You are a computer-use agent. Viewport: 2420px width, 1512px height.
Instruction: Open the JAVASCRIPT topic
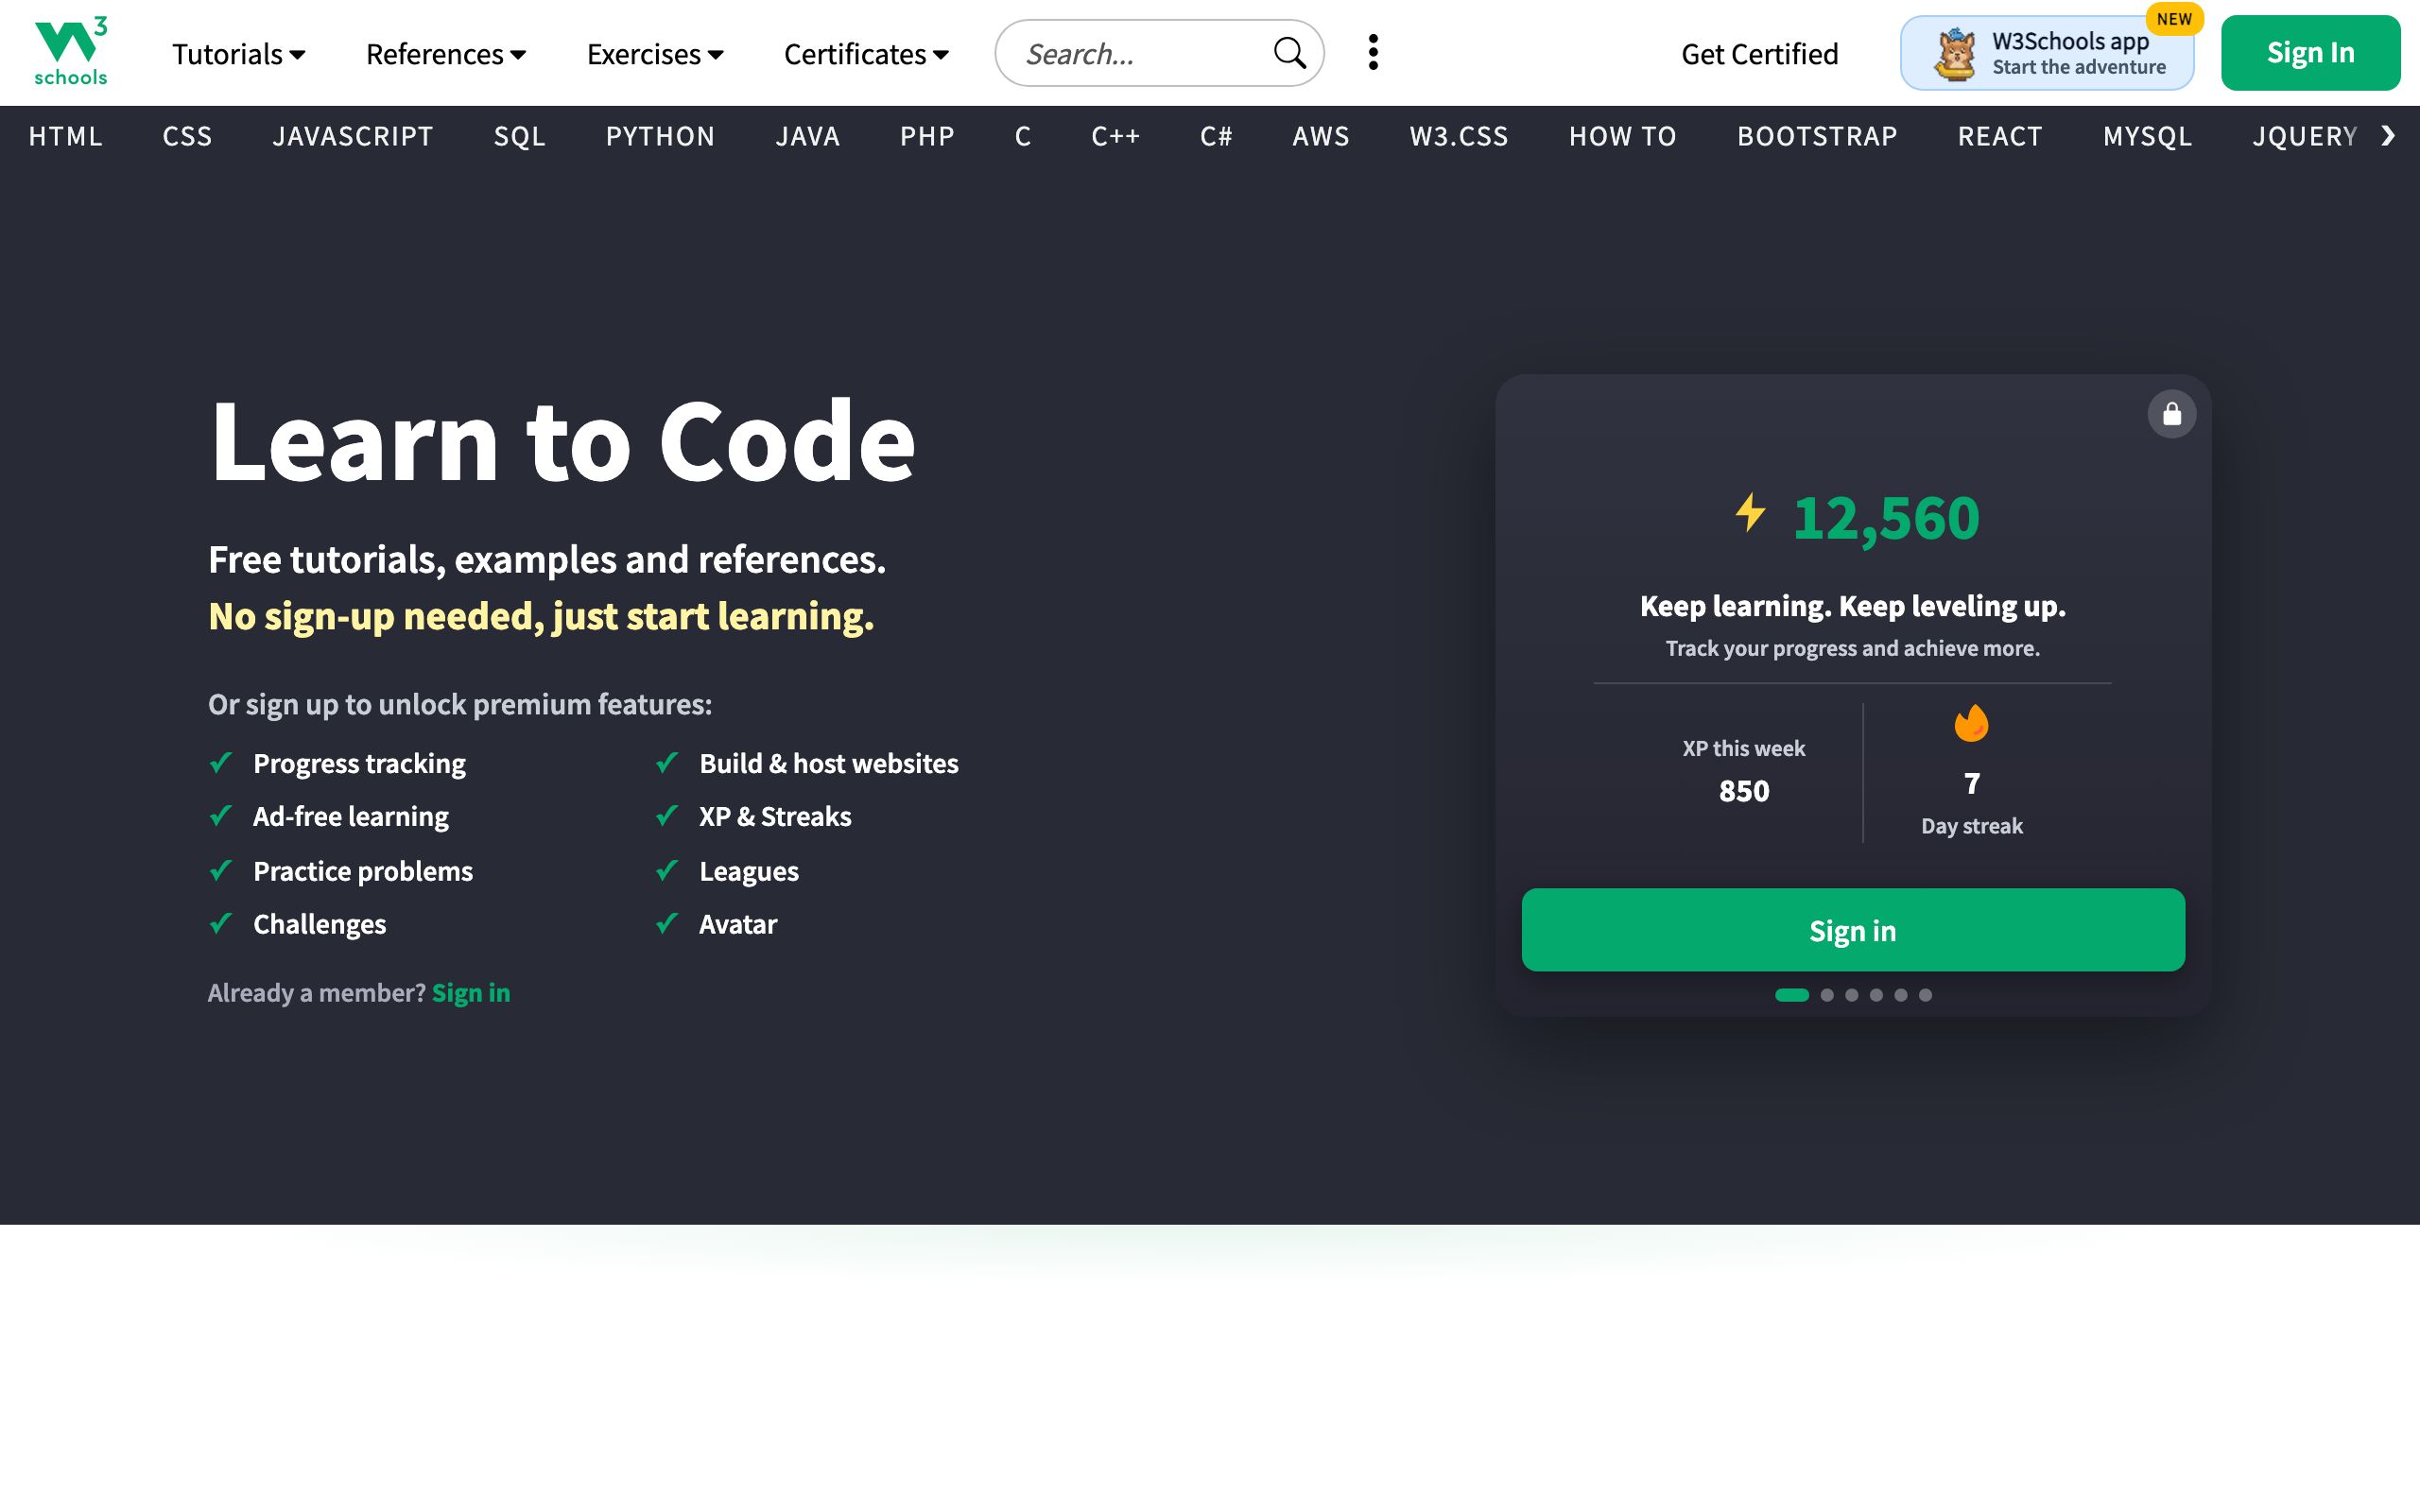tap(353, 137)
